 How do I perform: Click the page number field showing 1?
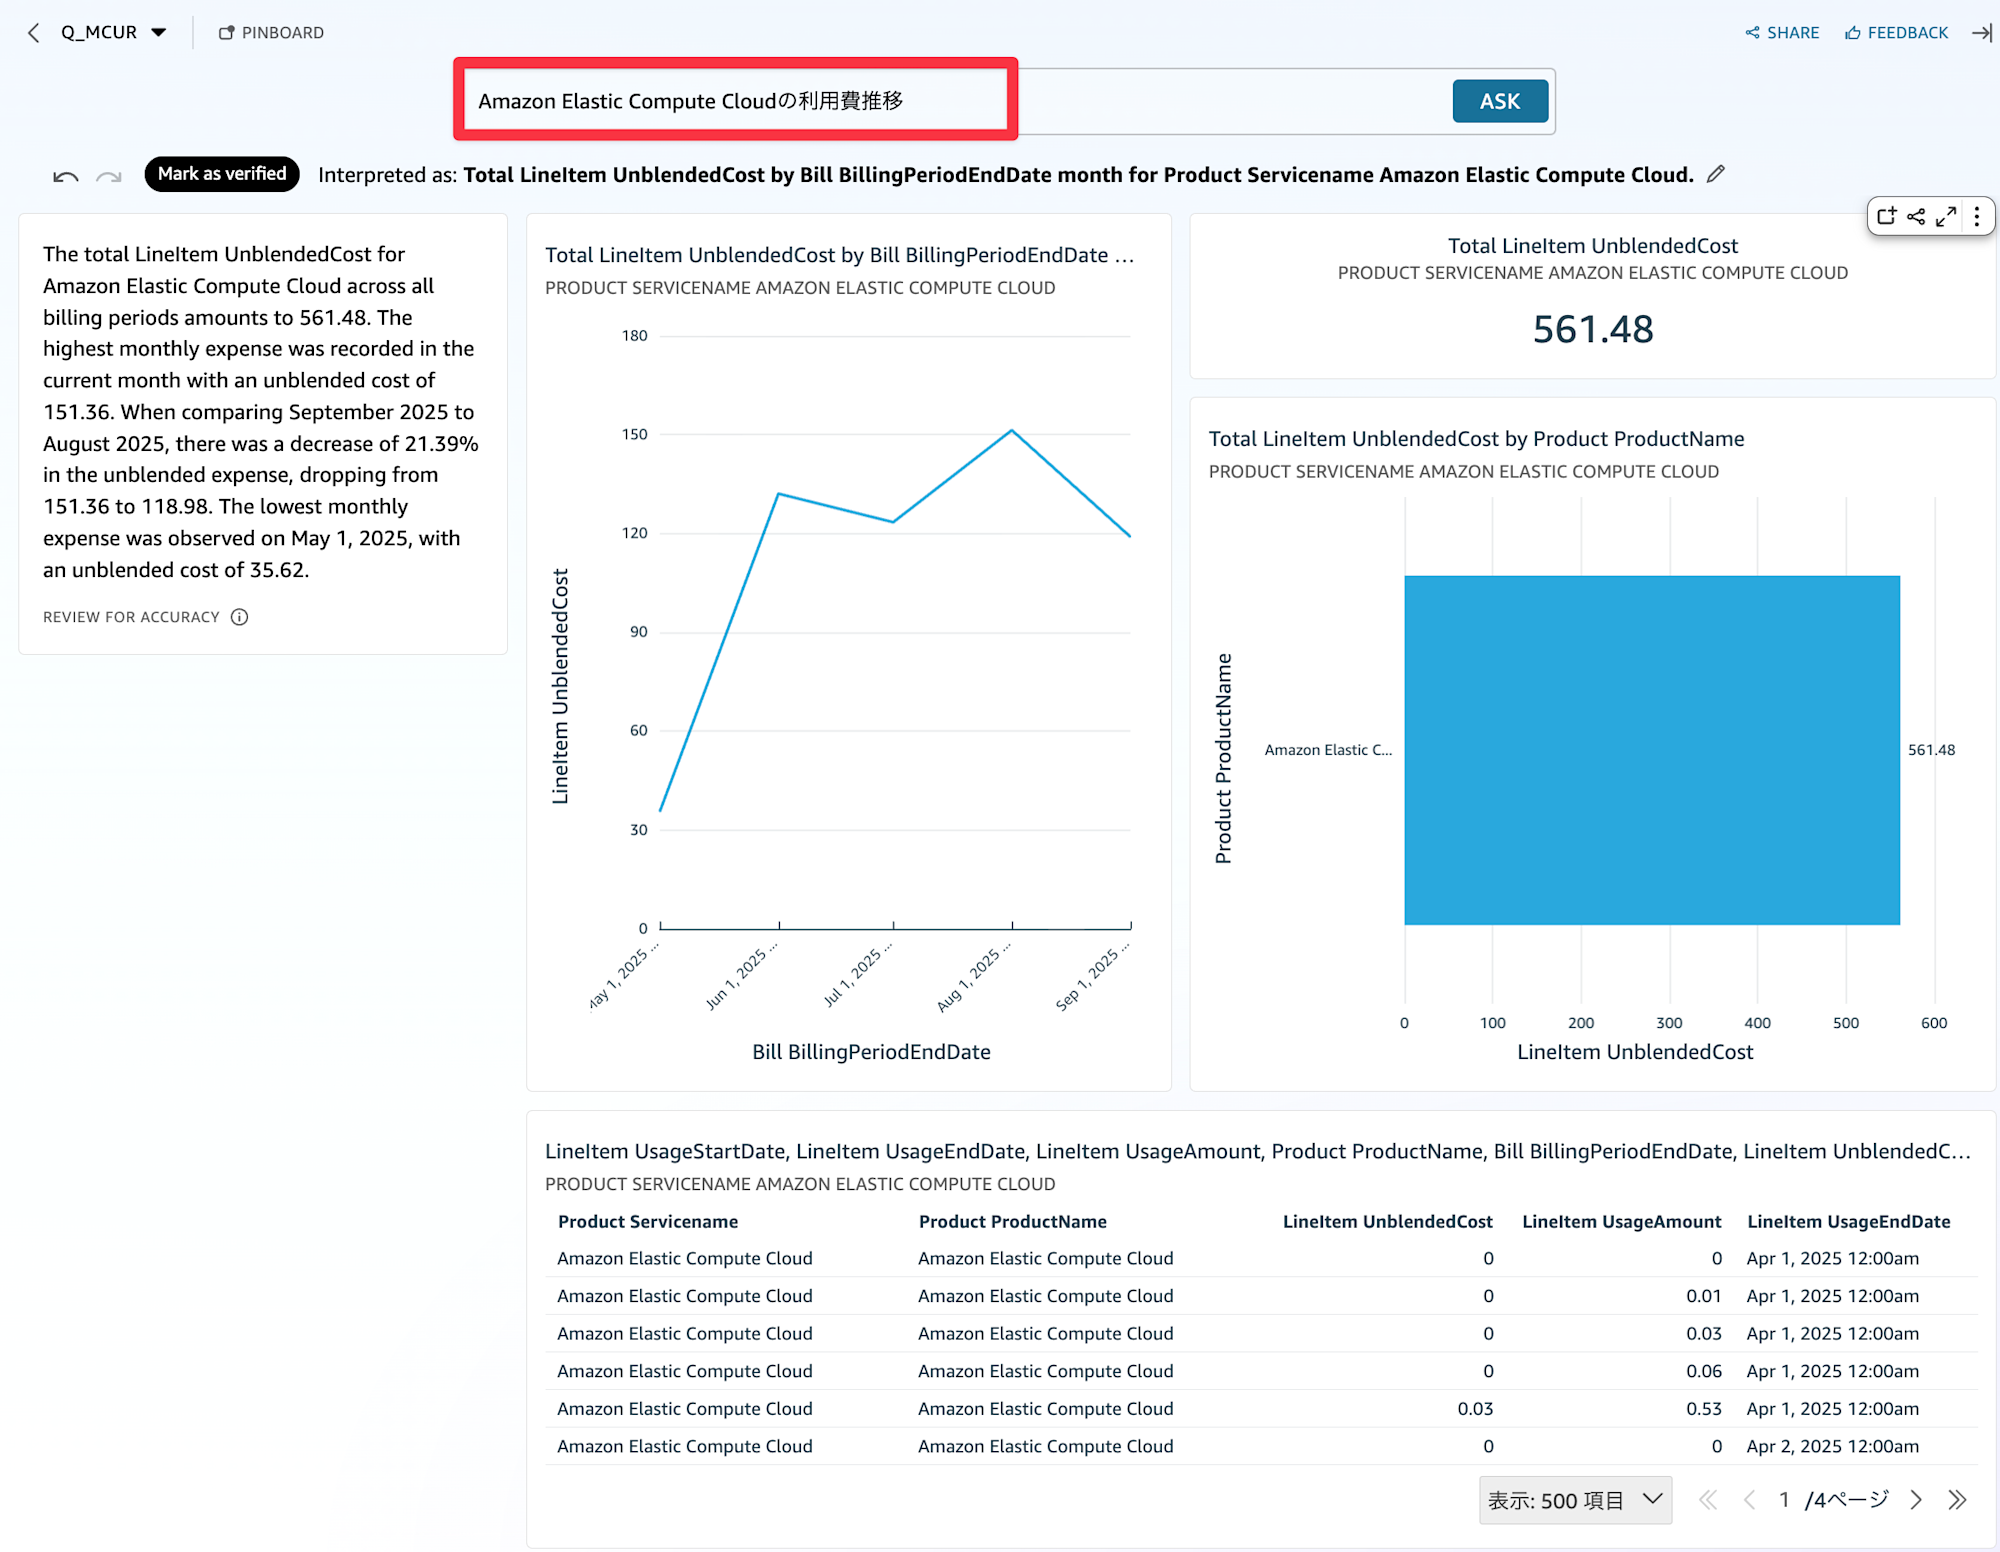(x=1784, y=1500)
